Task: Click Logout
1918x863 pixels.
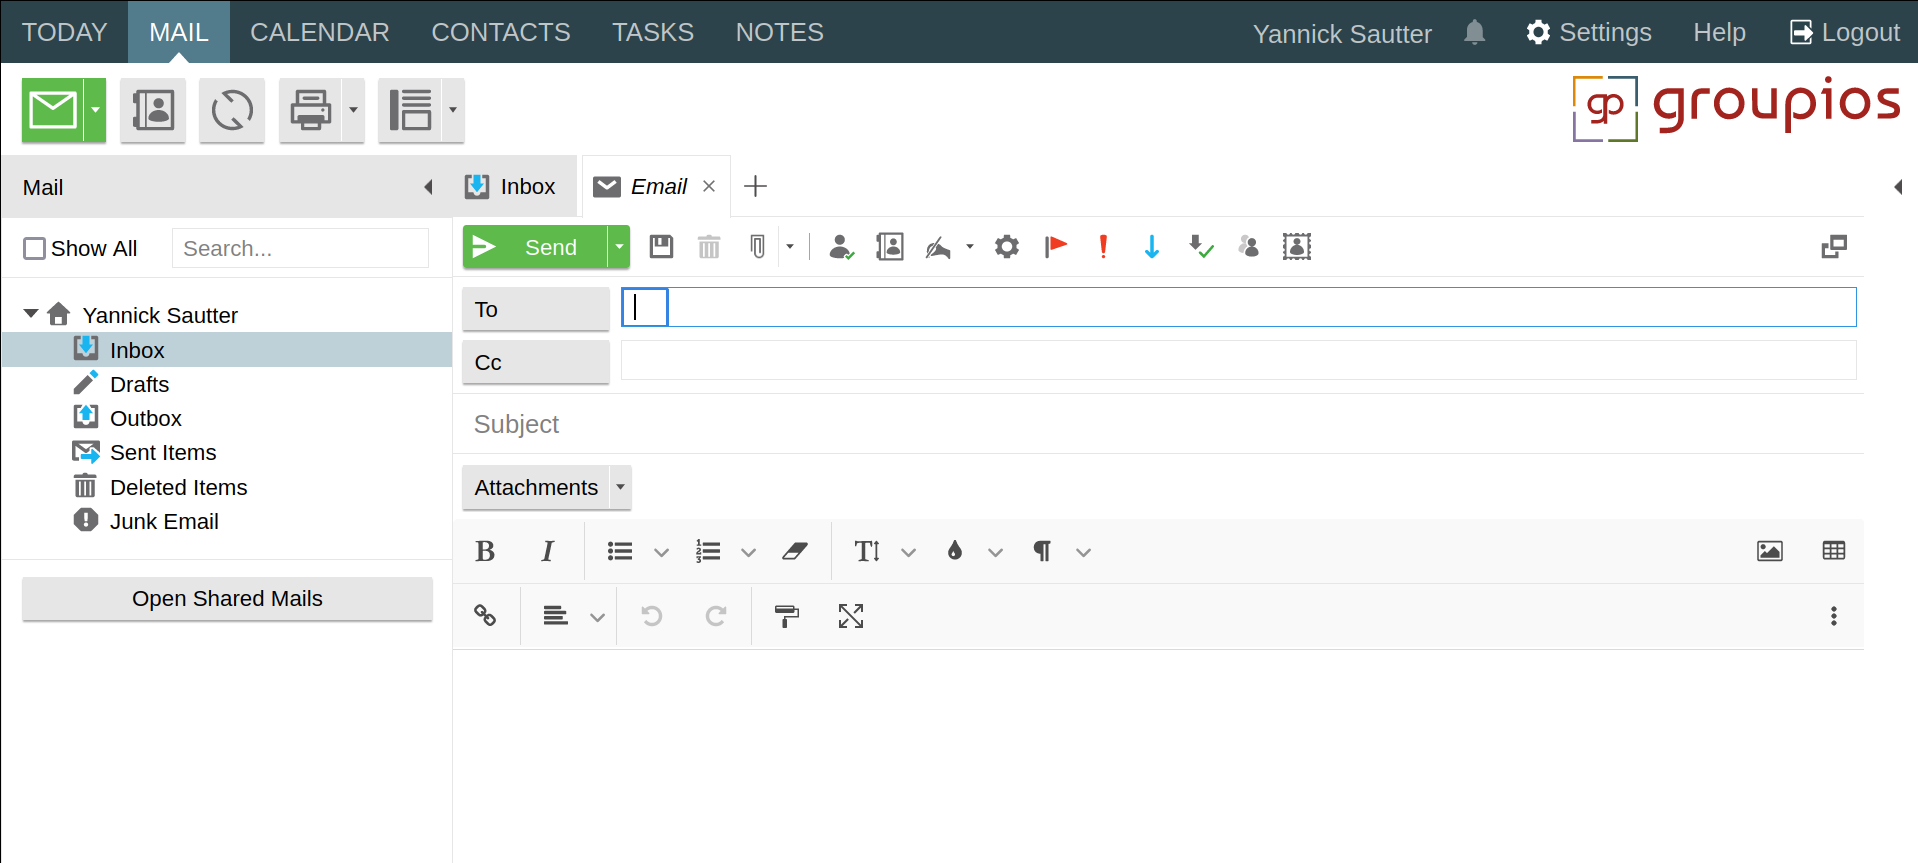Action: (x=1844, y=33)
